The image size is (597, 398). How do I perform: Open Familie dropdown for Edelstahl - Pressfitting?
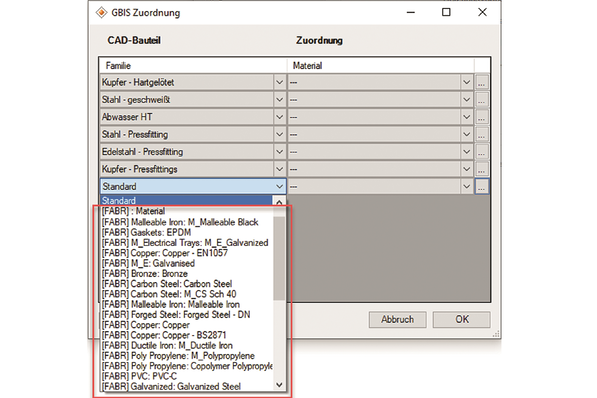pyautogui.click(x=279, y=152)
